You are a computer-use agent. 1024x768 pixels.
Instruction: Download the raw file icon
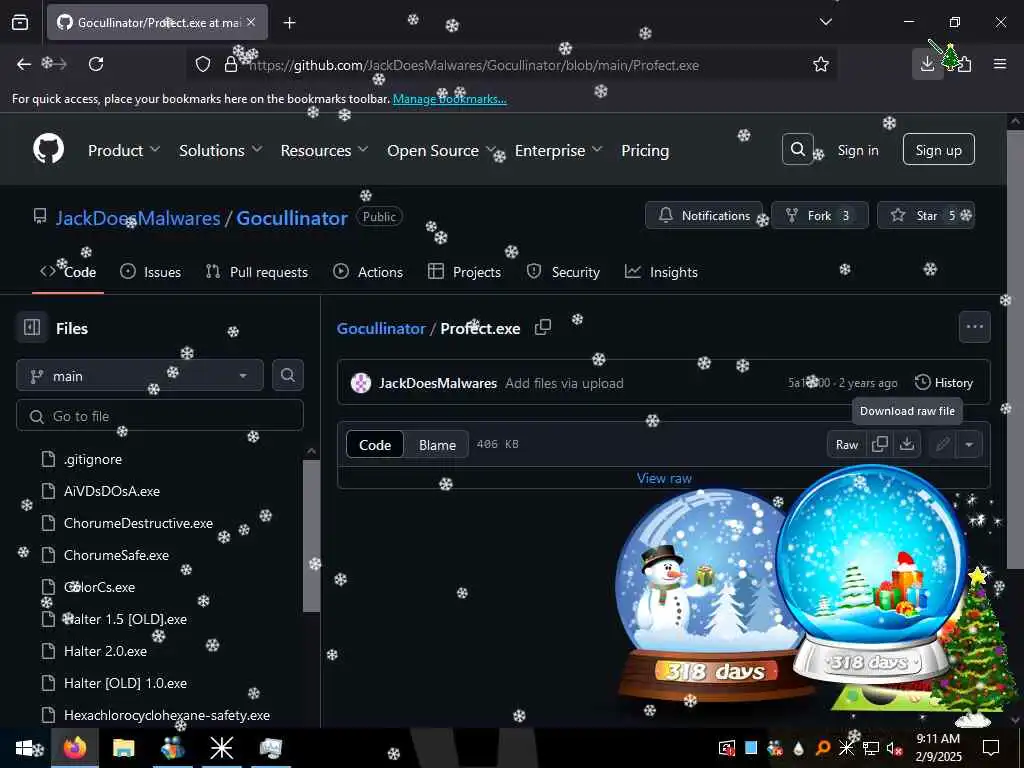[906, 444]
